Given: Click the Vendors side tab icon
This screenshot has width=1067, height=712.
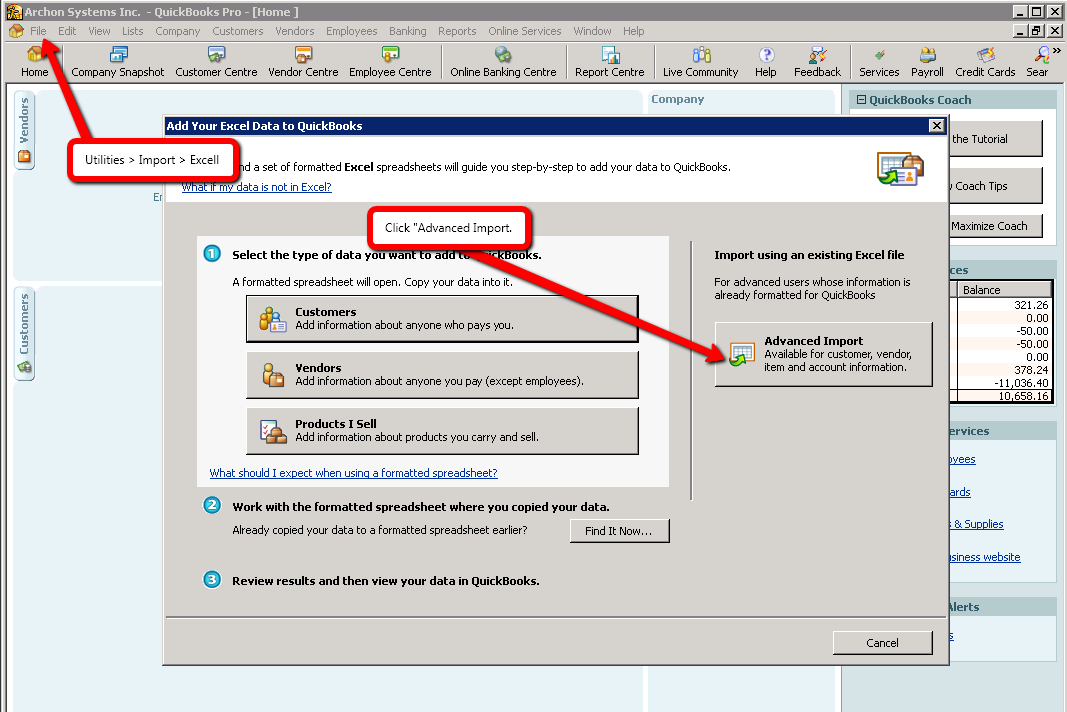Looking at the screenshot, I should pos(24,157).
